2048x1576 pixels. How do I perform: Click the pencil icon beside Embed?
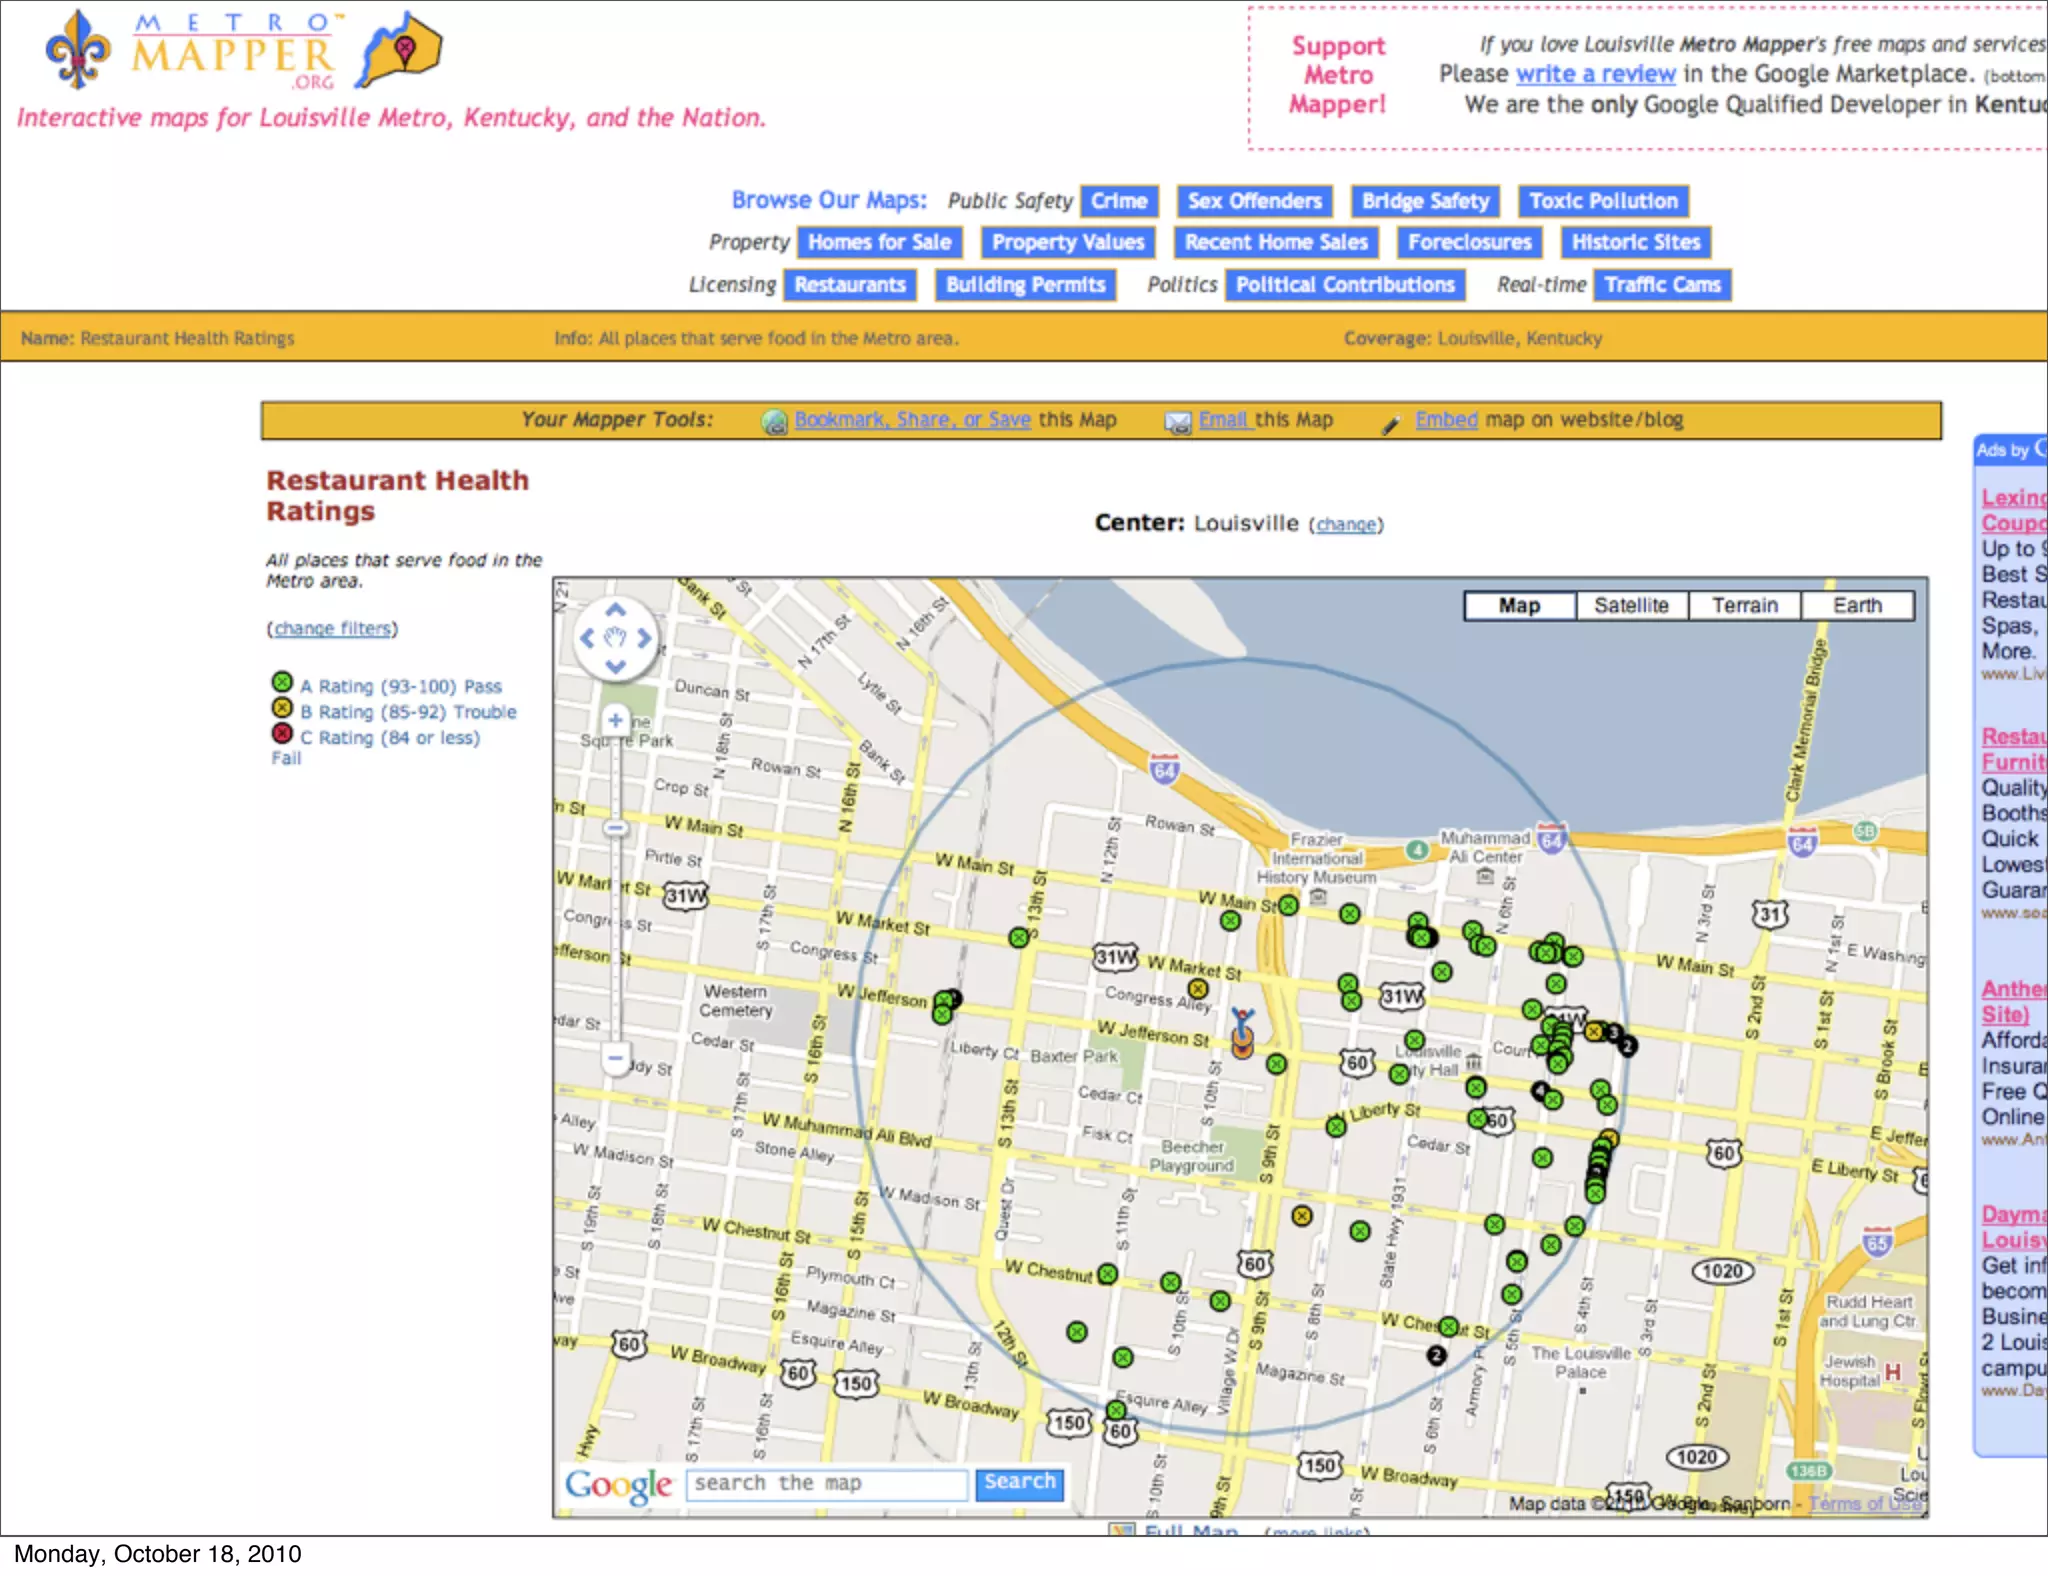1391,424
